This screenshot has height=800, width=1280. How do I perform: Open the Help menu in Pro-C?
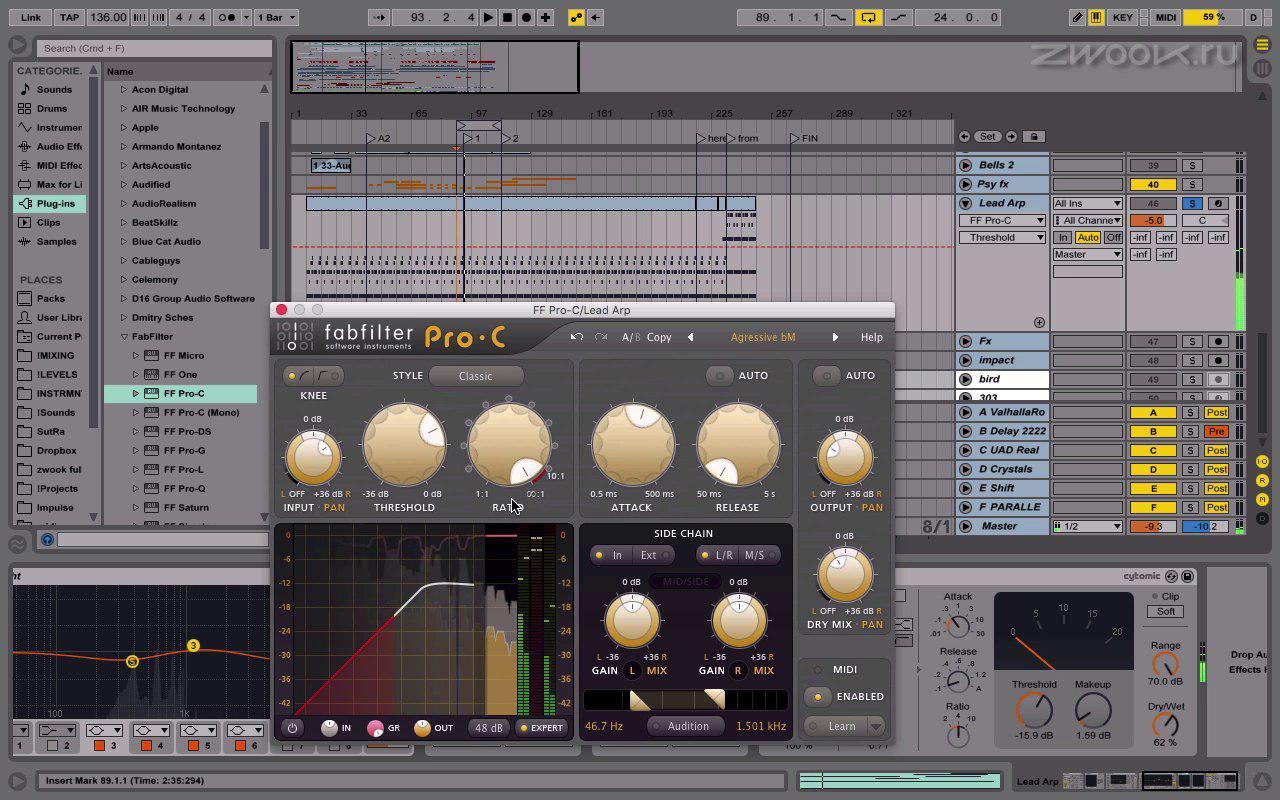[871, 337]
